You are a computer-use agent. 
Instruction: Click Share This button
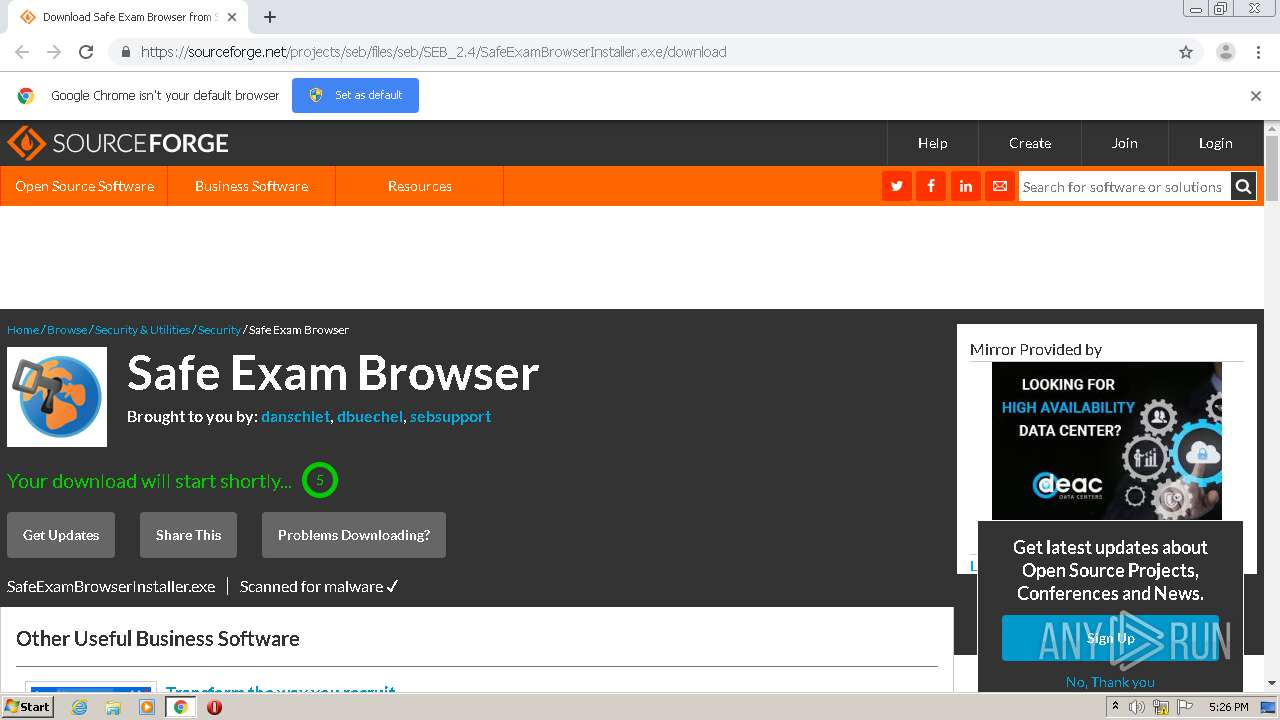pos(188,535)
